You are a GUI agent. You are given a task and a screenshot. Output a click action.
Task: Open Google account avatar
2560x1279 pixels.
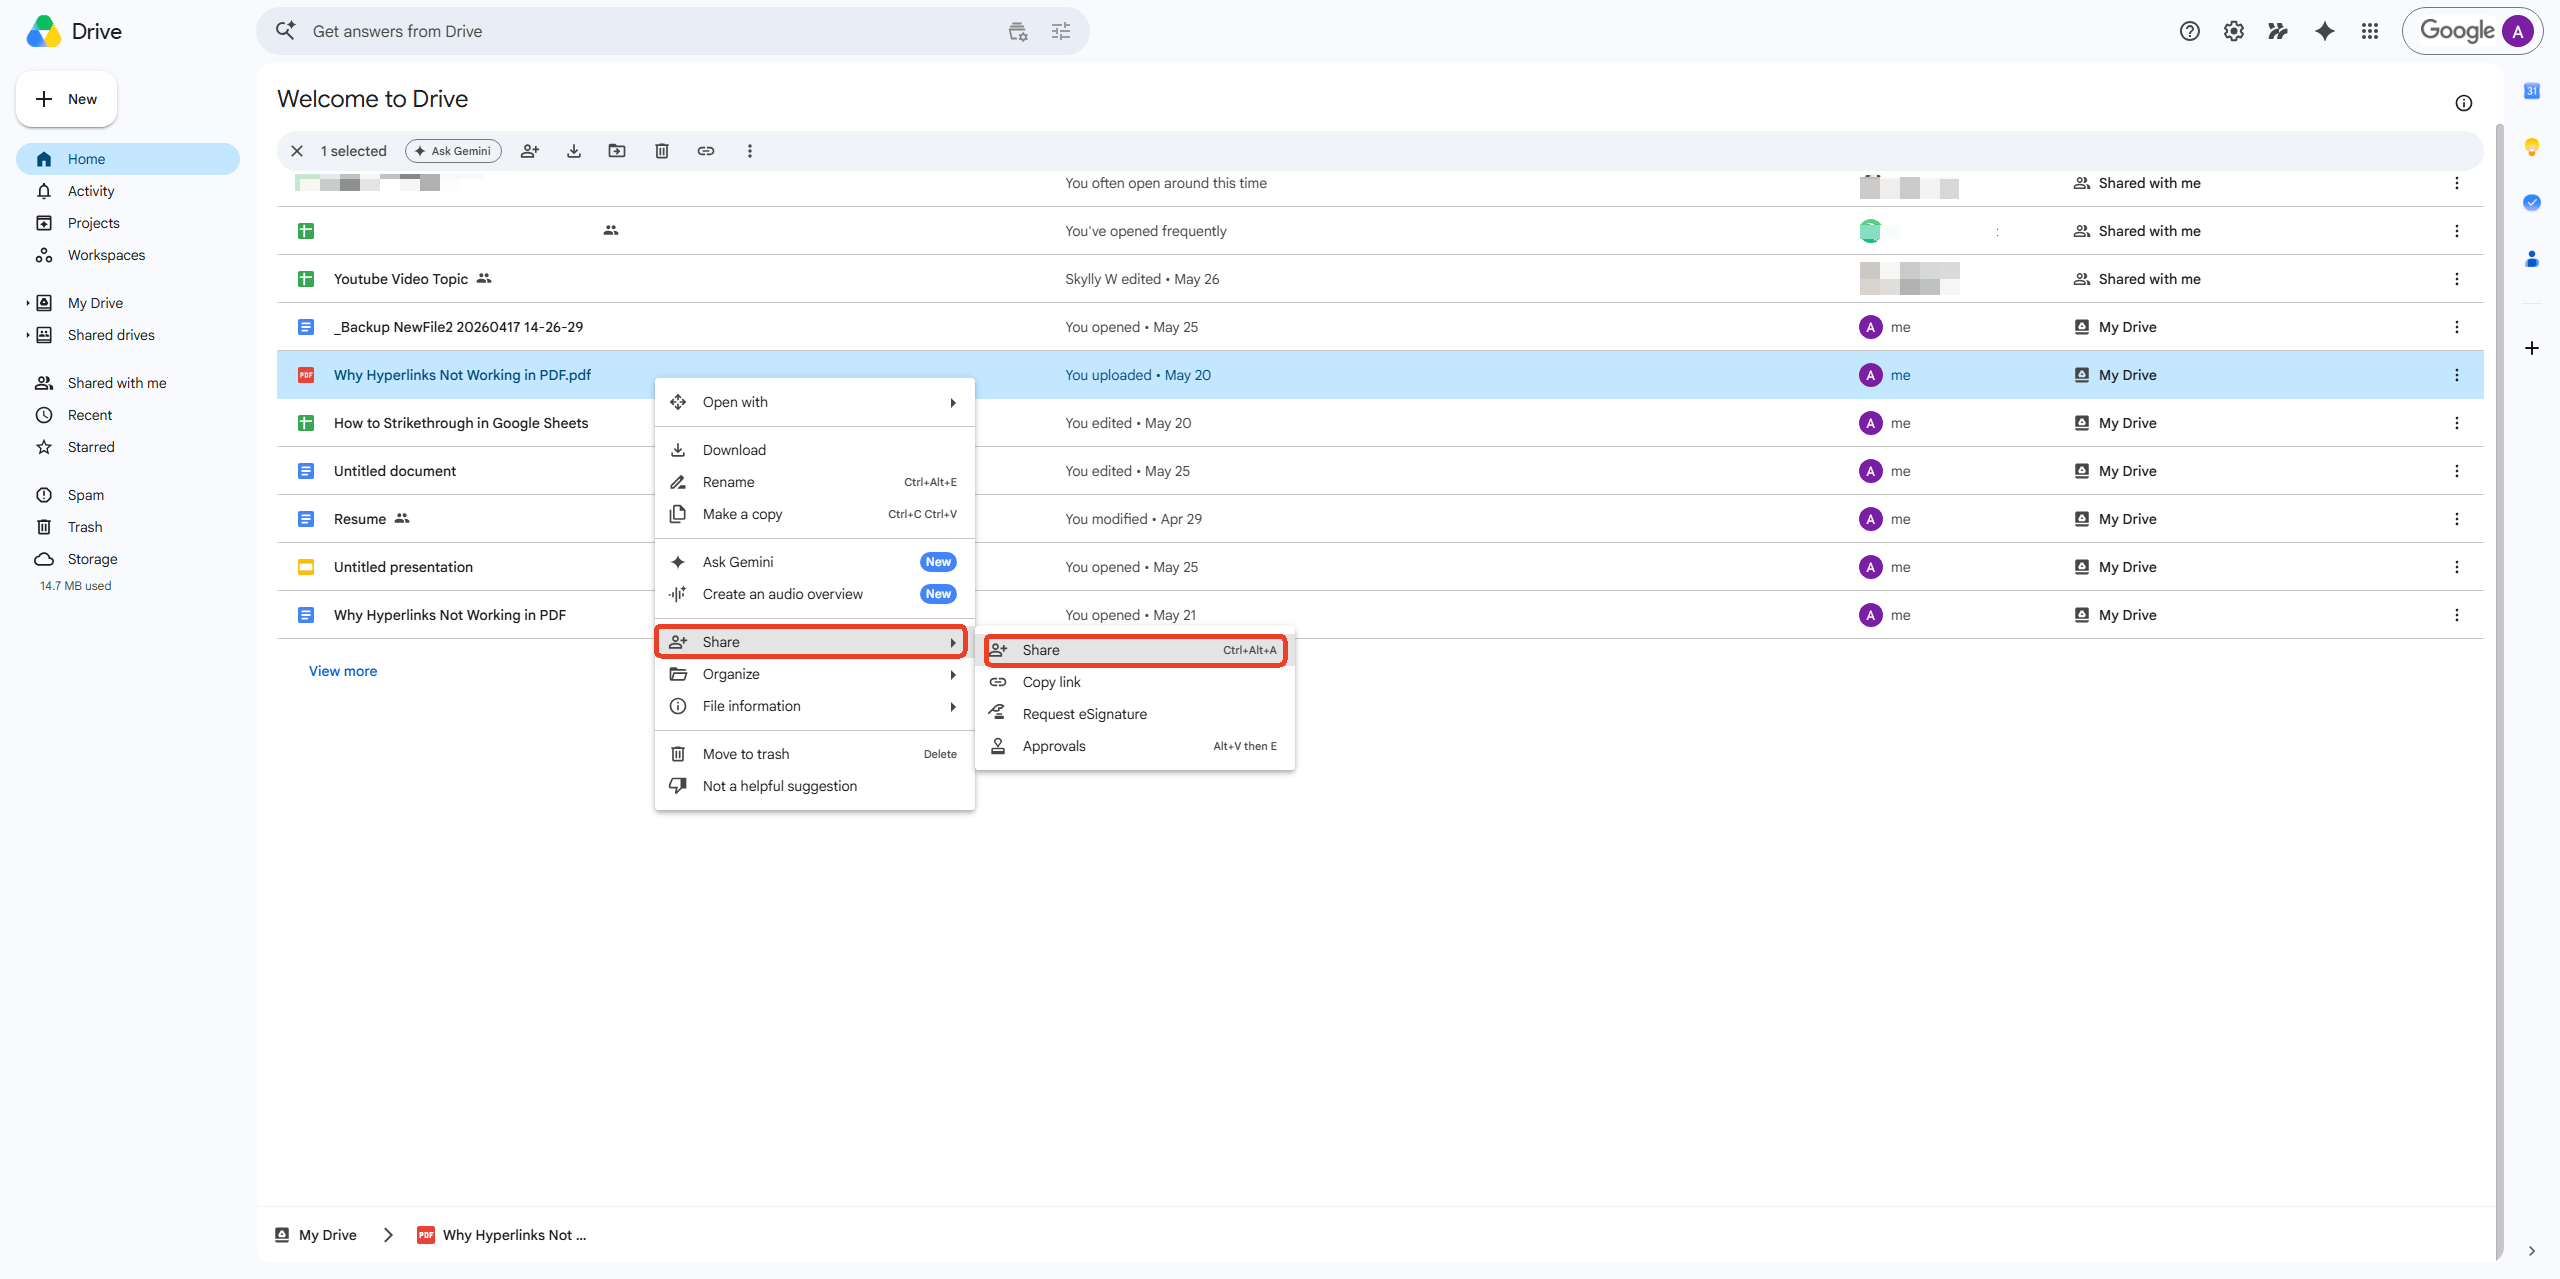[x=2517, y=31]
